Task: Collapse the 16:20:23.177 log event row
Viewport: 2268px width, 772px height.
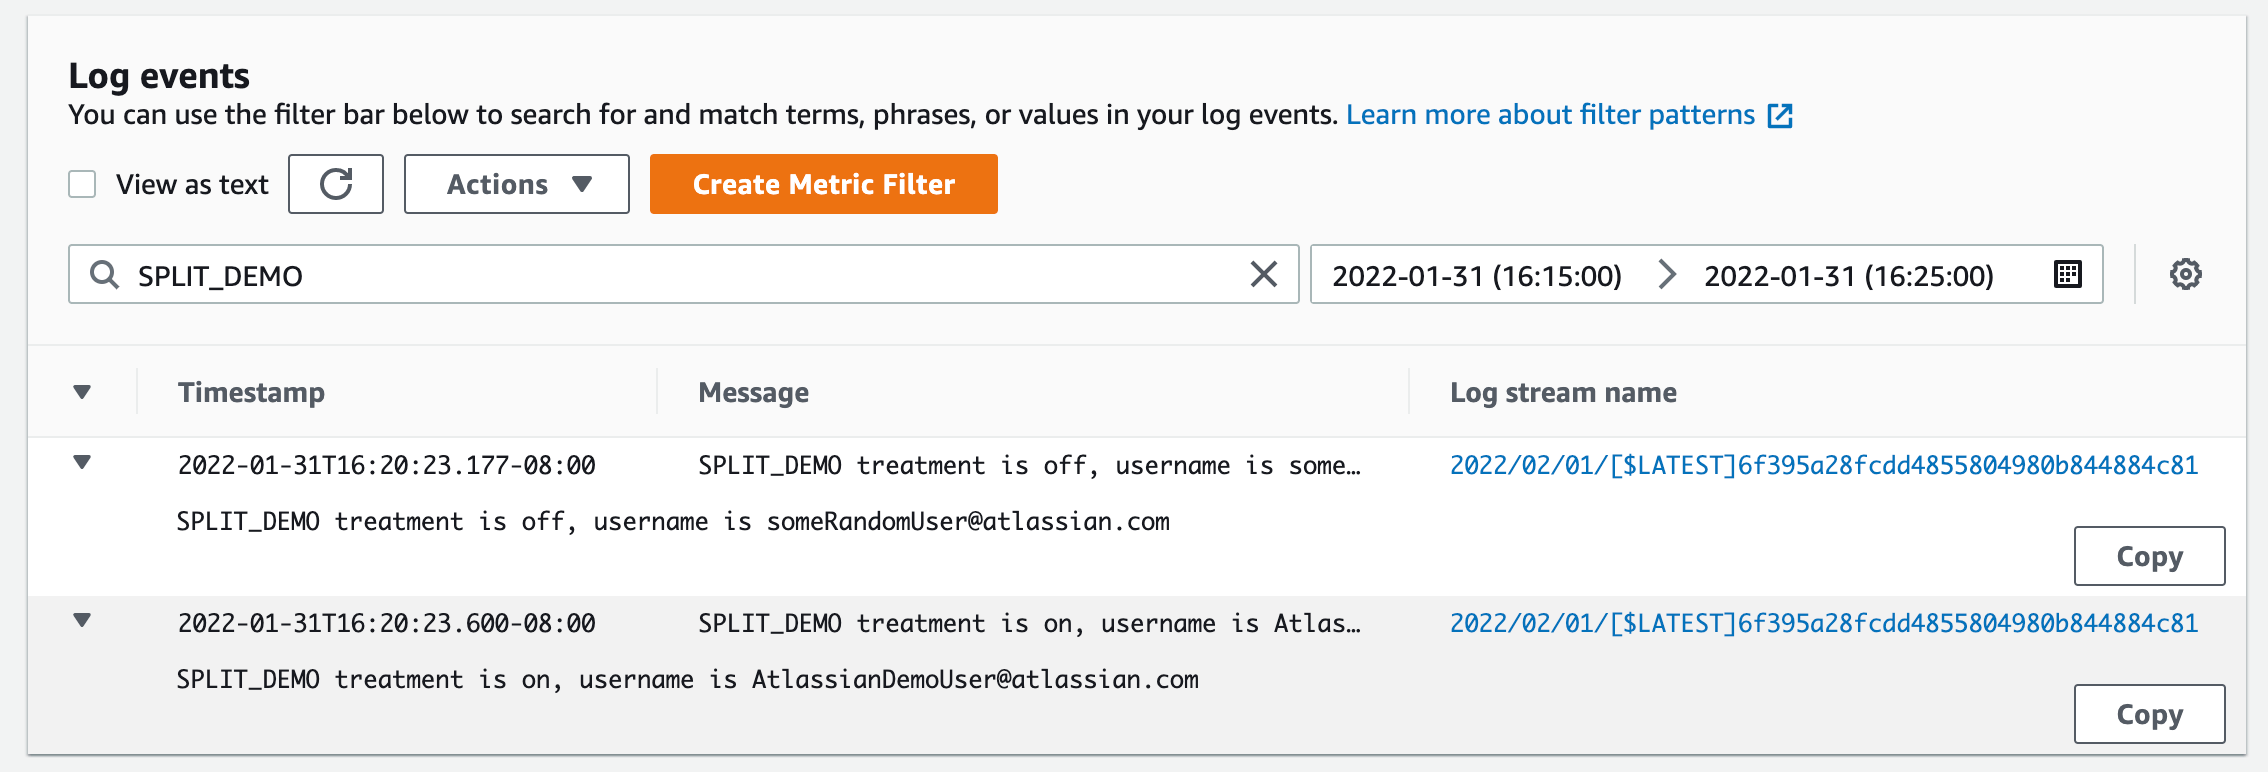Action: tap(84, 464)
